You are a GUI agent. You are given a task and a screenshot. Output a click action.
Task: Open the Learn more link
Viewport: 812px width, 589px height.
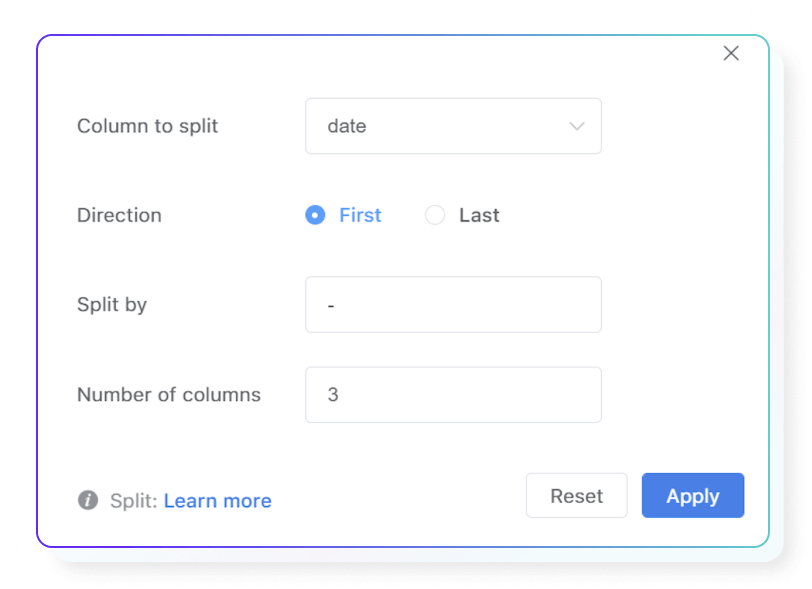(217, 501)
